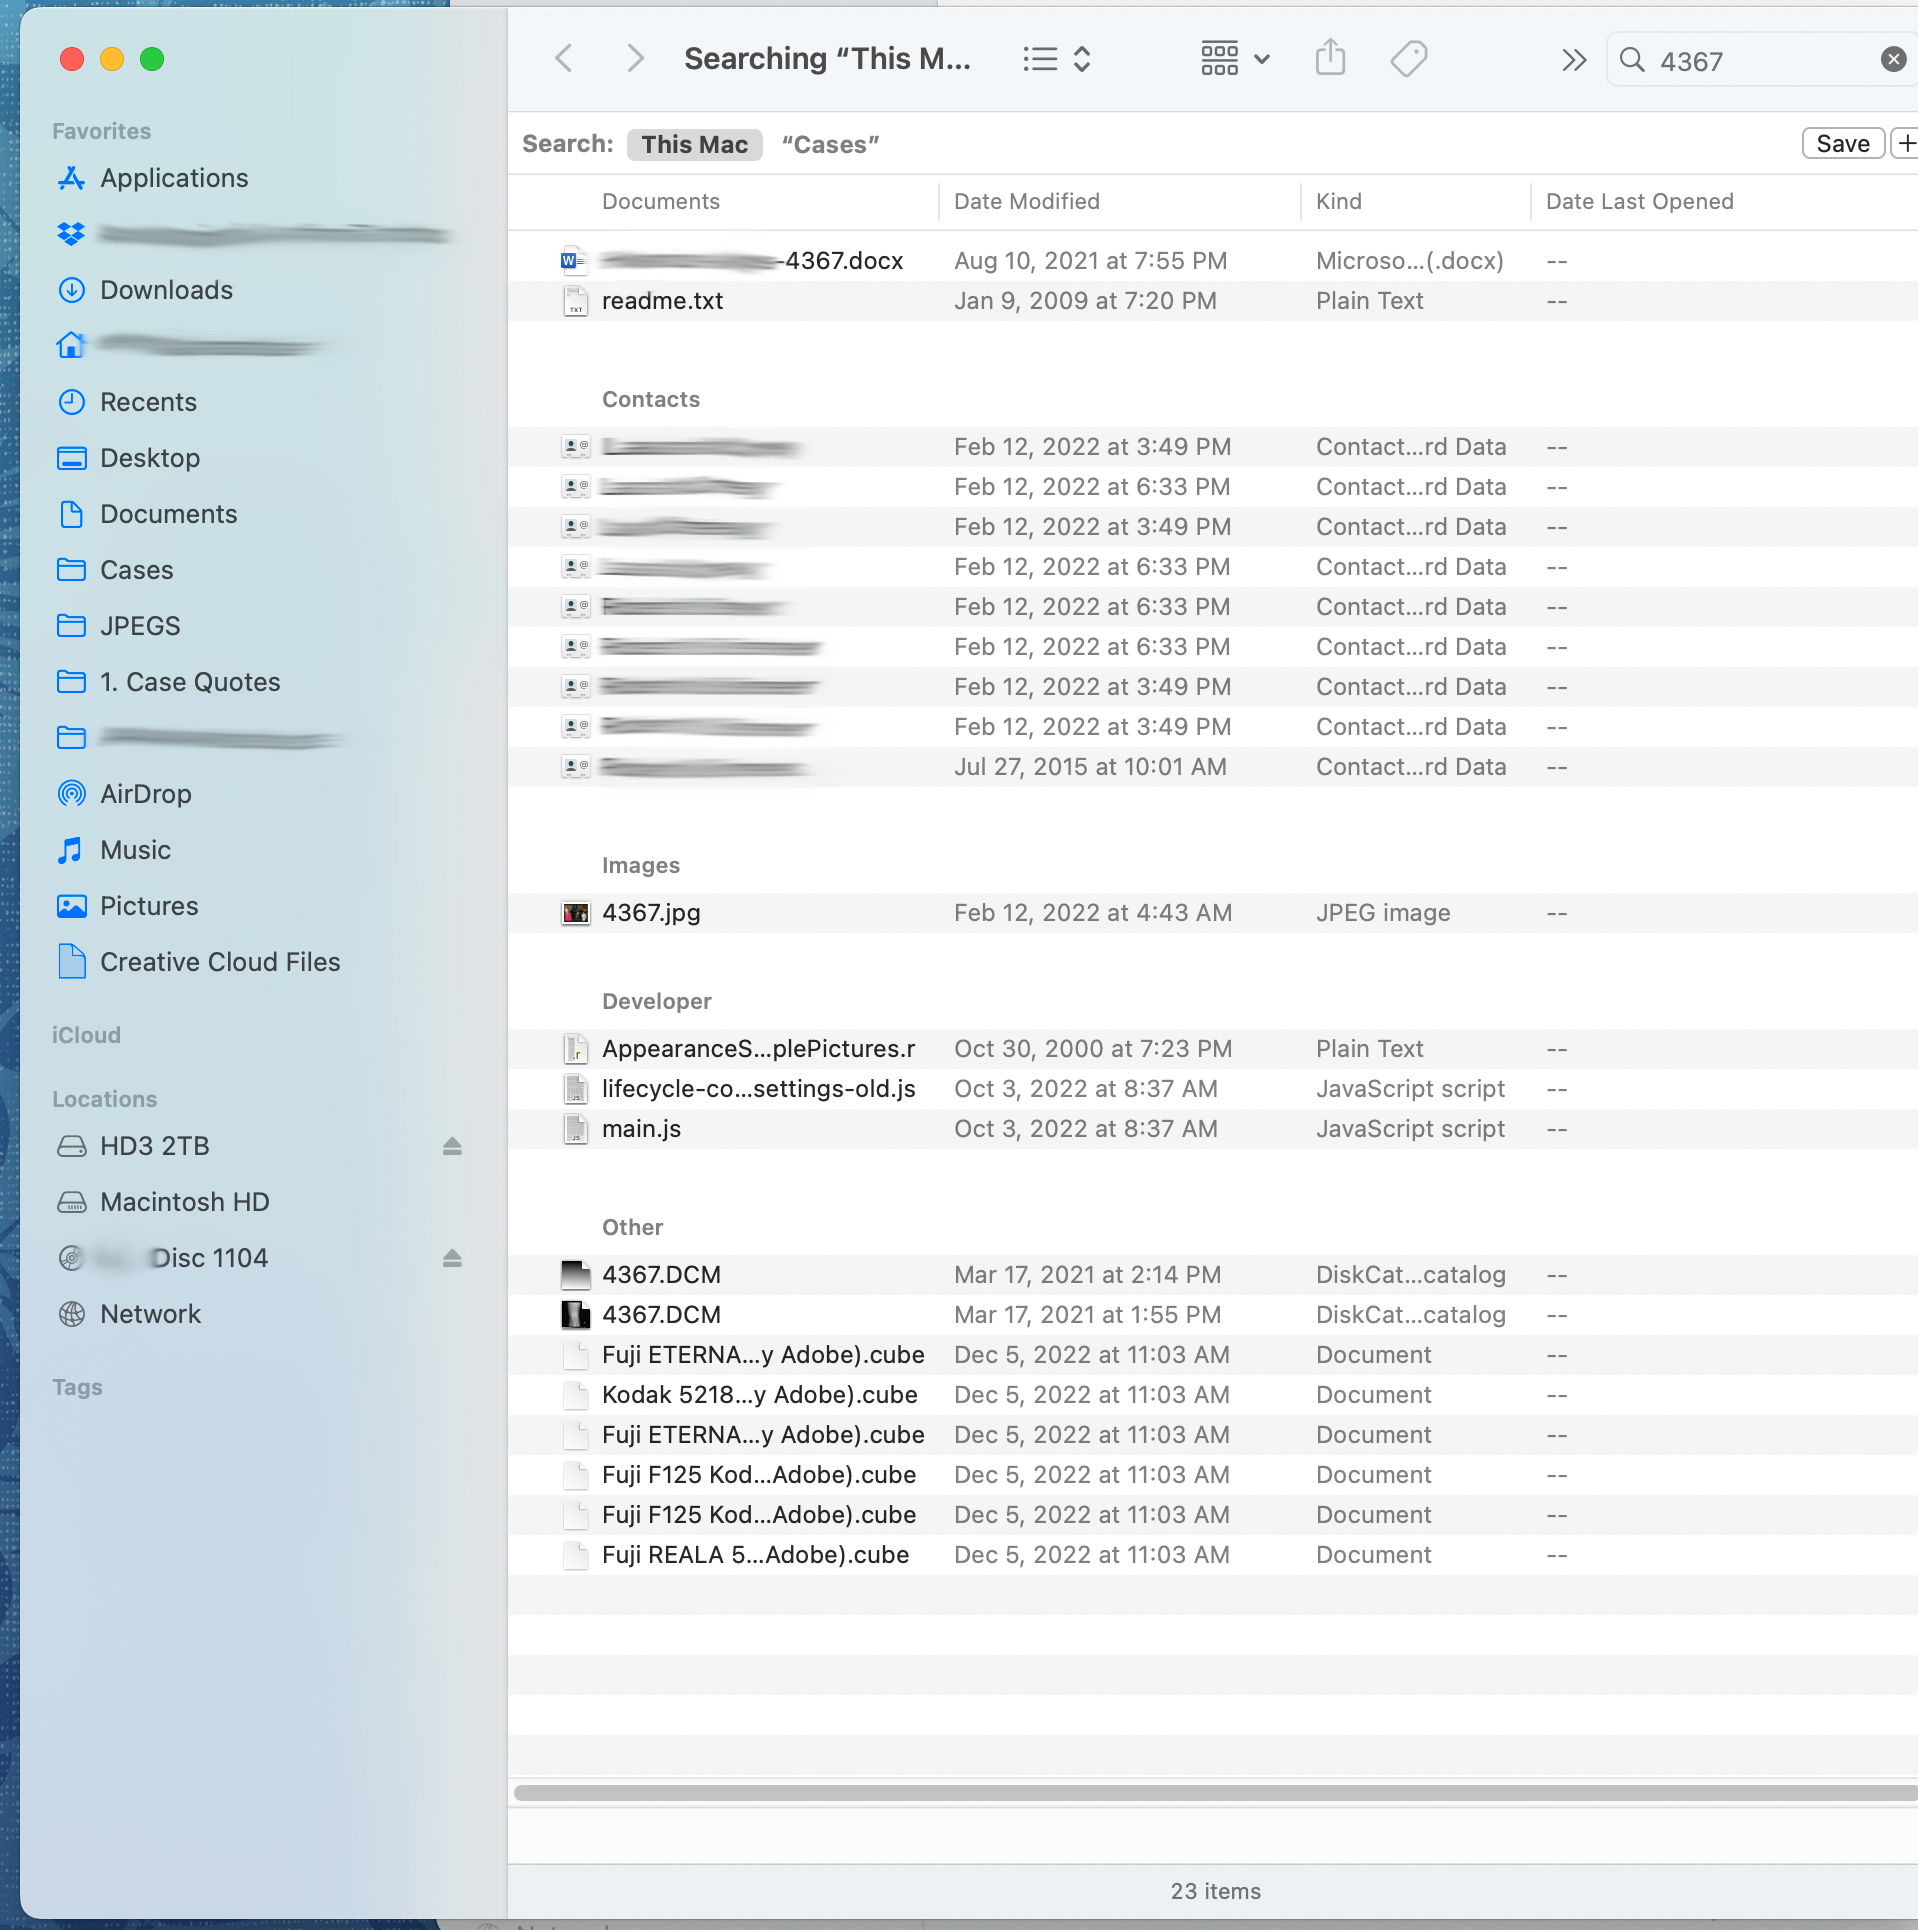Go forward with the right chevron
Screen dimensions: 1918x1930
click(x=634, y=59)
